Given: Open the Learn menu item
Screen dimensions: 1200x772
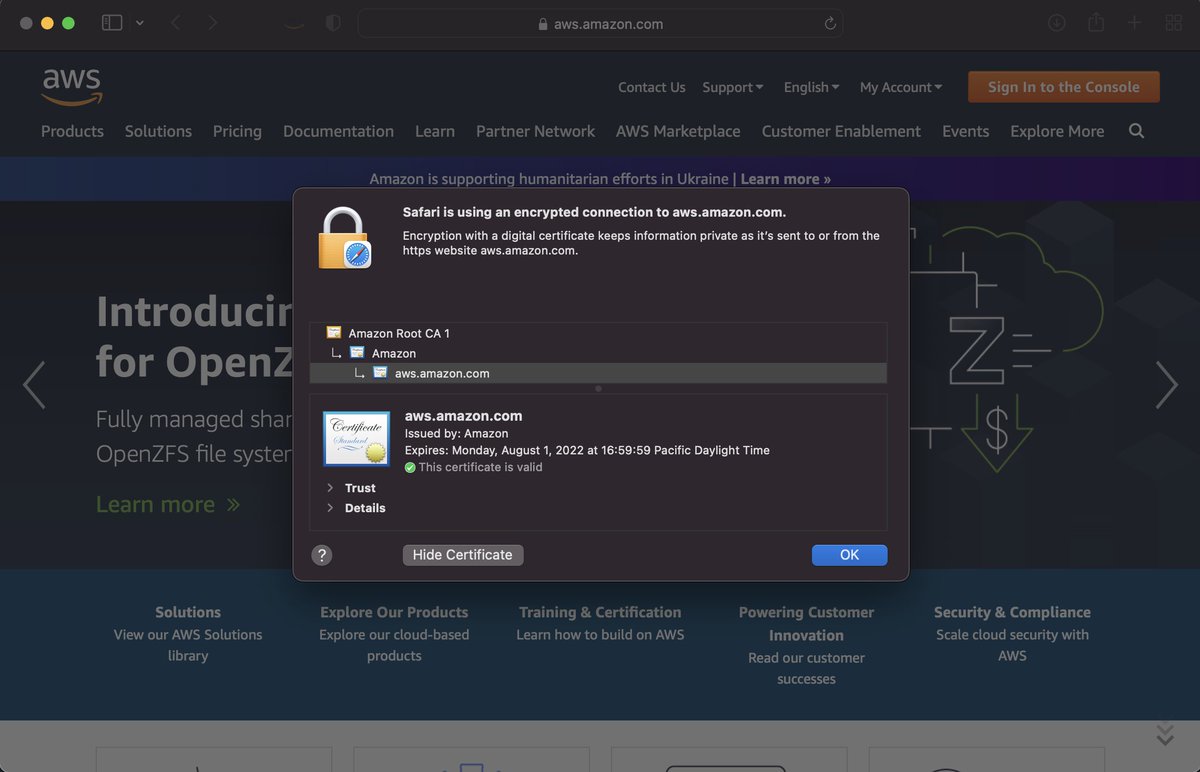Looking at the screenshot, I should click(x=435, y=131).
